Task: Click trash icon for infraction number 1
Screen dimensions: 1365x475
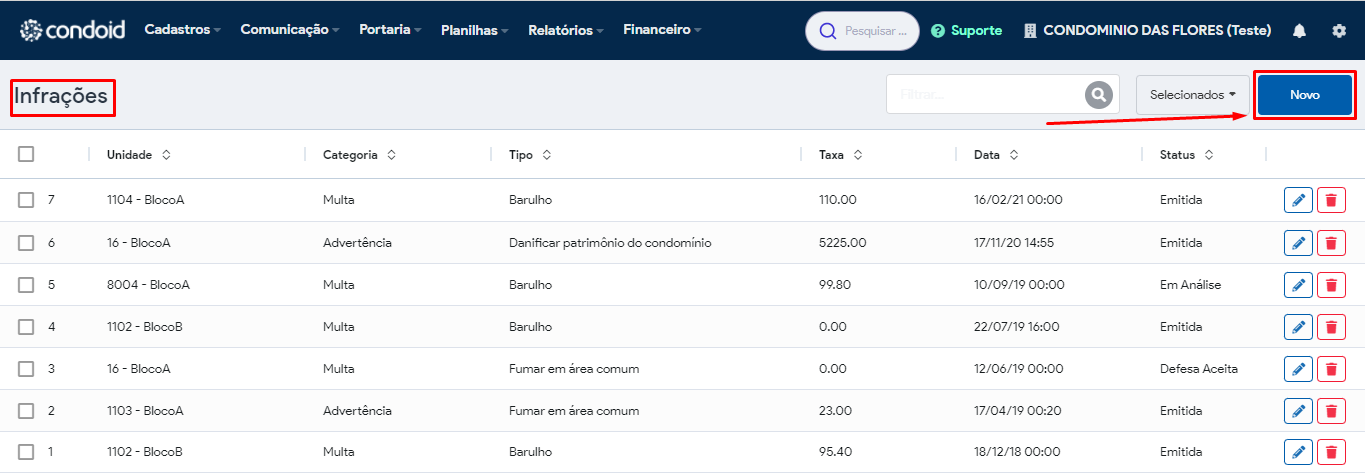Action: pos(1331,452)
